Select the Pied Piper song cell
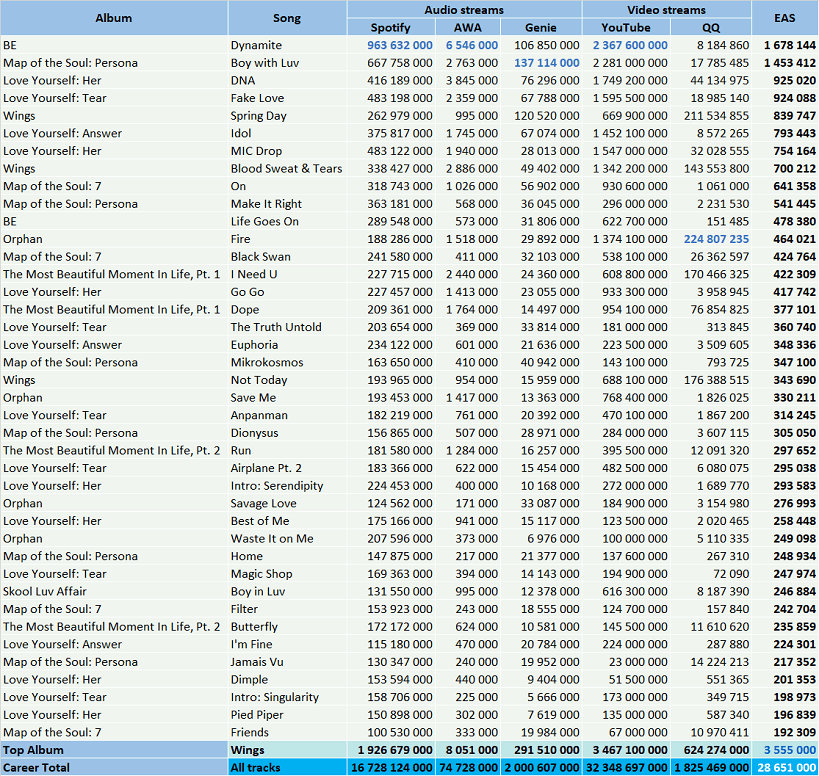This screenshot has height=776, width=819. (x=287, y=715)
